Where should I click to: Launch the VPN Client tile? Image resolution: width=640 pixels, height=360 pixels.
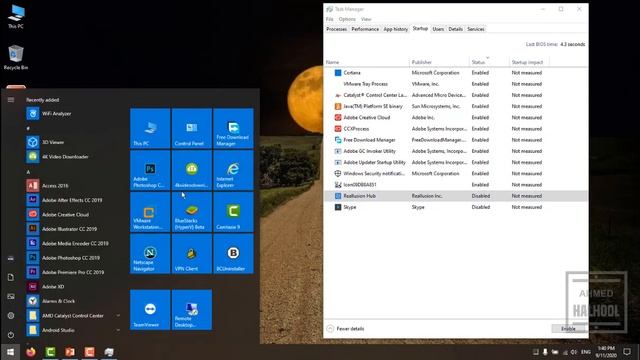(x=192, y=253)
